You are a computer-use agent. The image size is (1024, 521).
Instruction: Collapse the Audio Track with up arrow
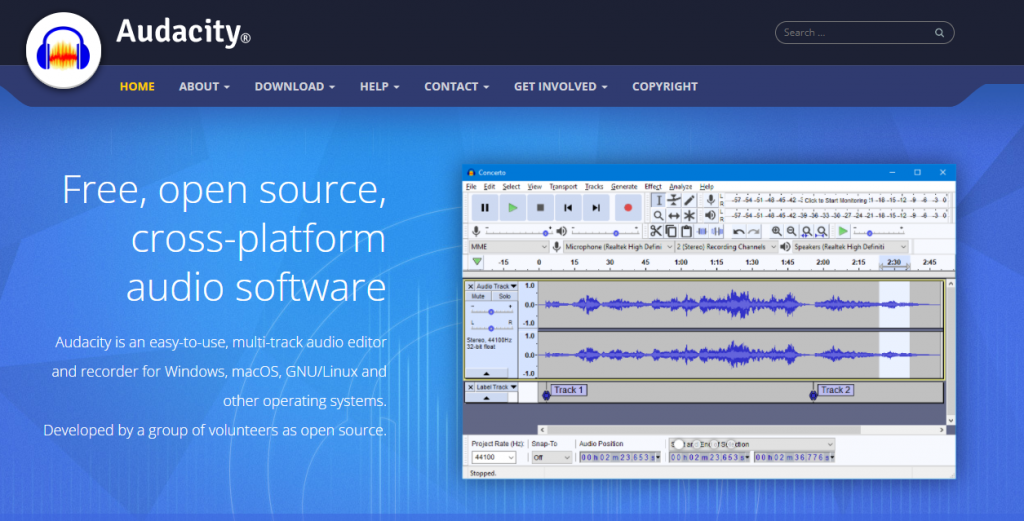pyautogui.click(x=487, y=373)
